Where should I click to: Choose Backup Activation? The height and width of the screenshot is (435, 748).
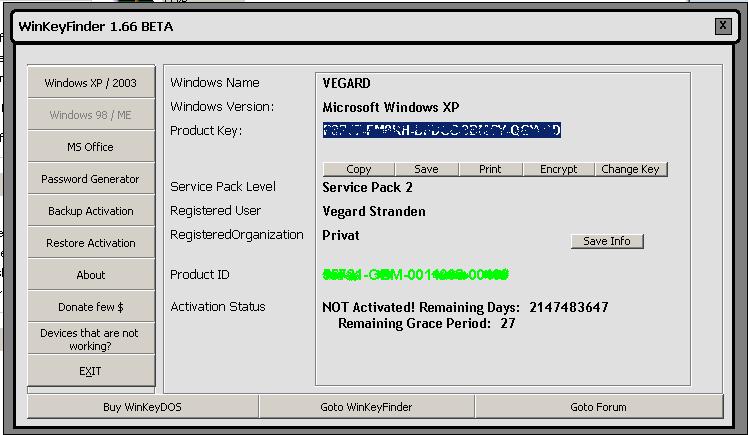tap(91, 210)
